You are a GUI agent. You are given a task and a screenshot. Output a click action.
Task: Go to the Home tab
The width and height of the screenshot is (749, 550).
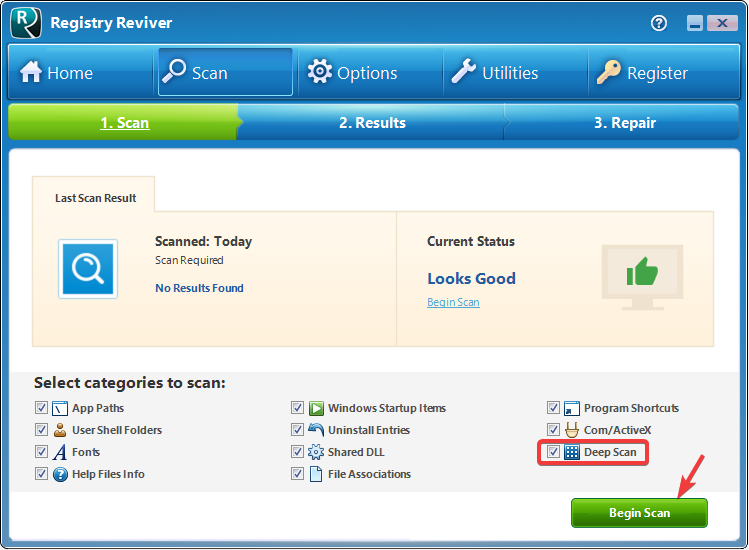(80, 73)
